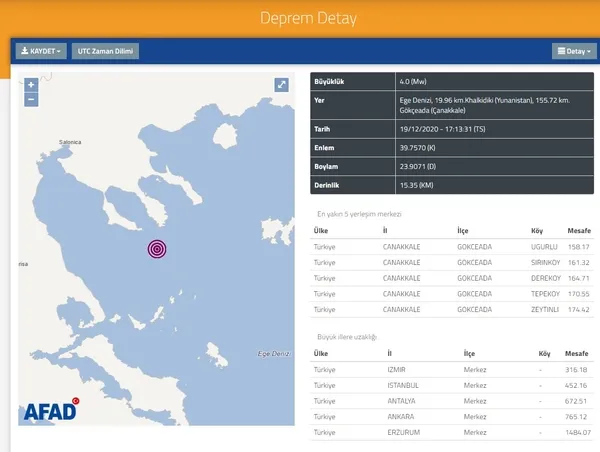This screenshot has width=600, height=452.
Task: Zoom in on the map
Action: (x=31, y=86)
